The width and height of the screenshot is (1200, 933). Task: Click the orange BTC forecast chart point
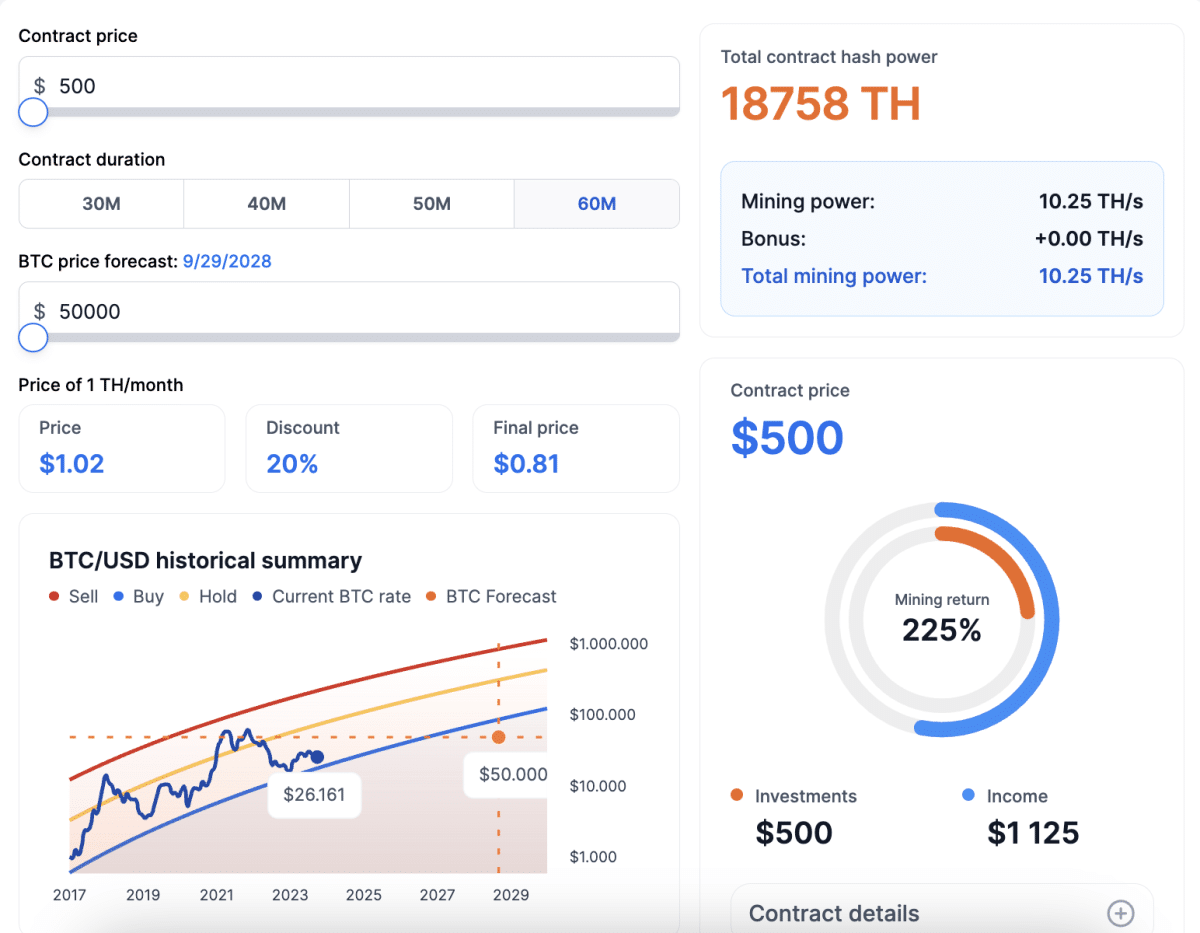click(x=499, y=737)
